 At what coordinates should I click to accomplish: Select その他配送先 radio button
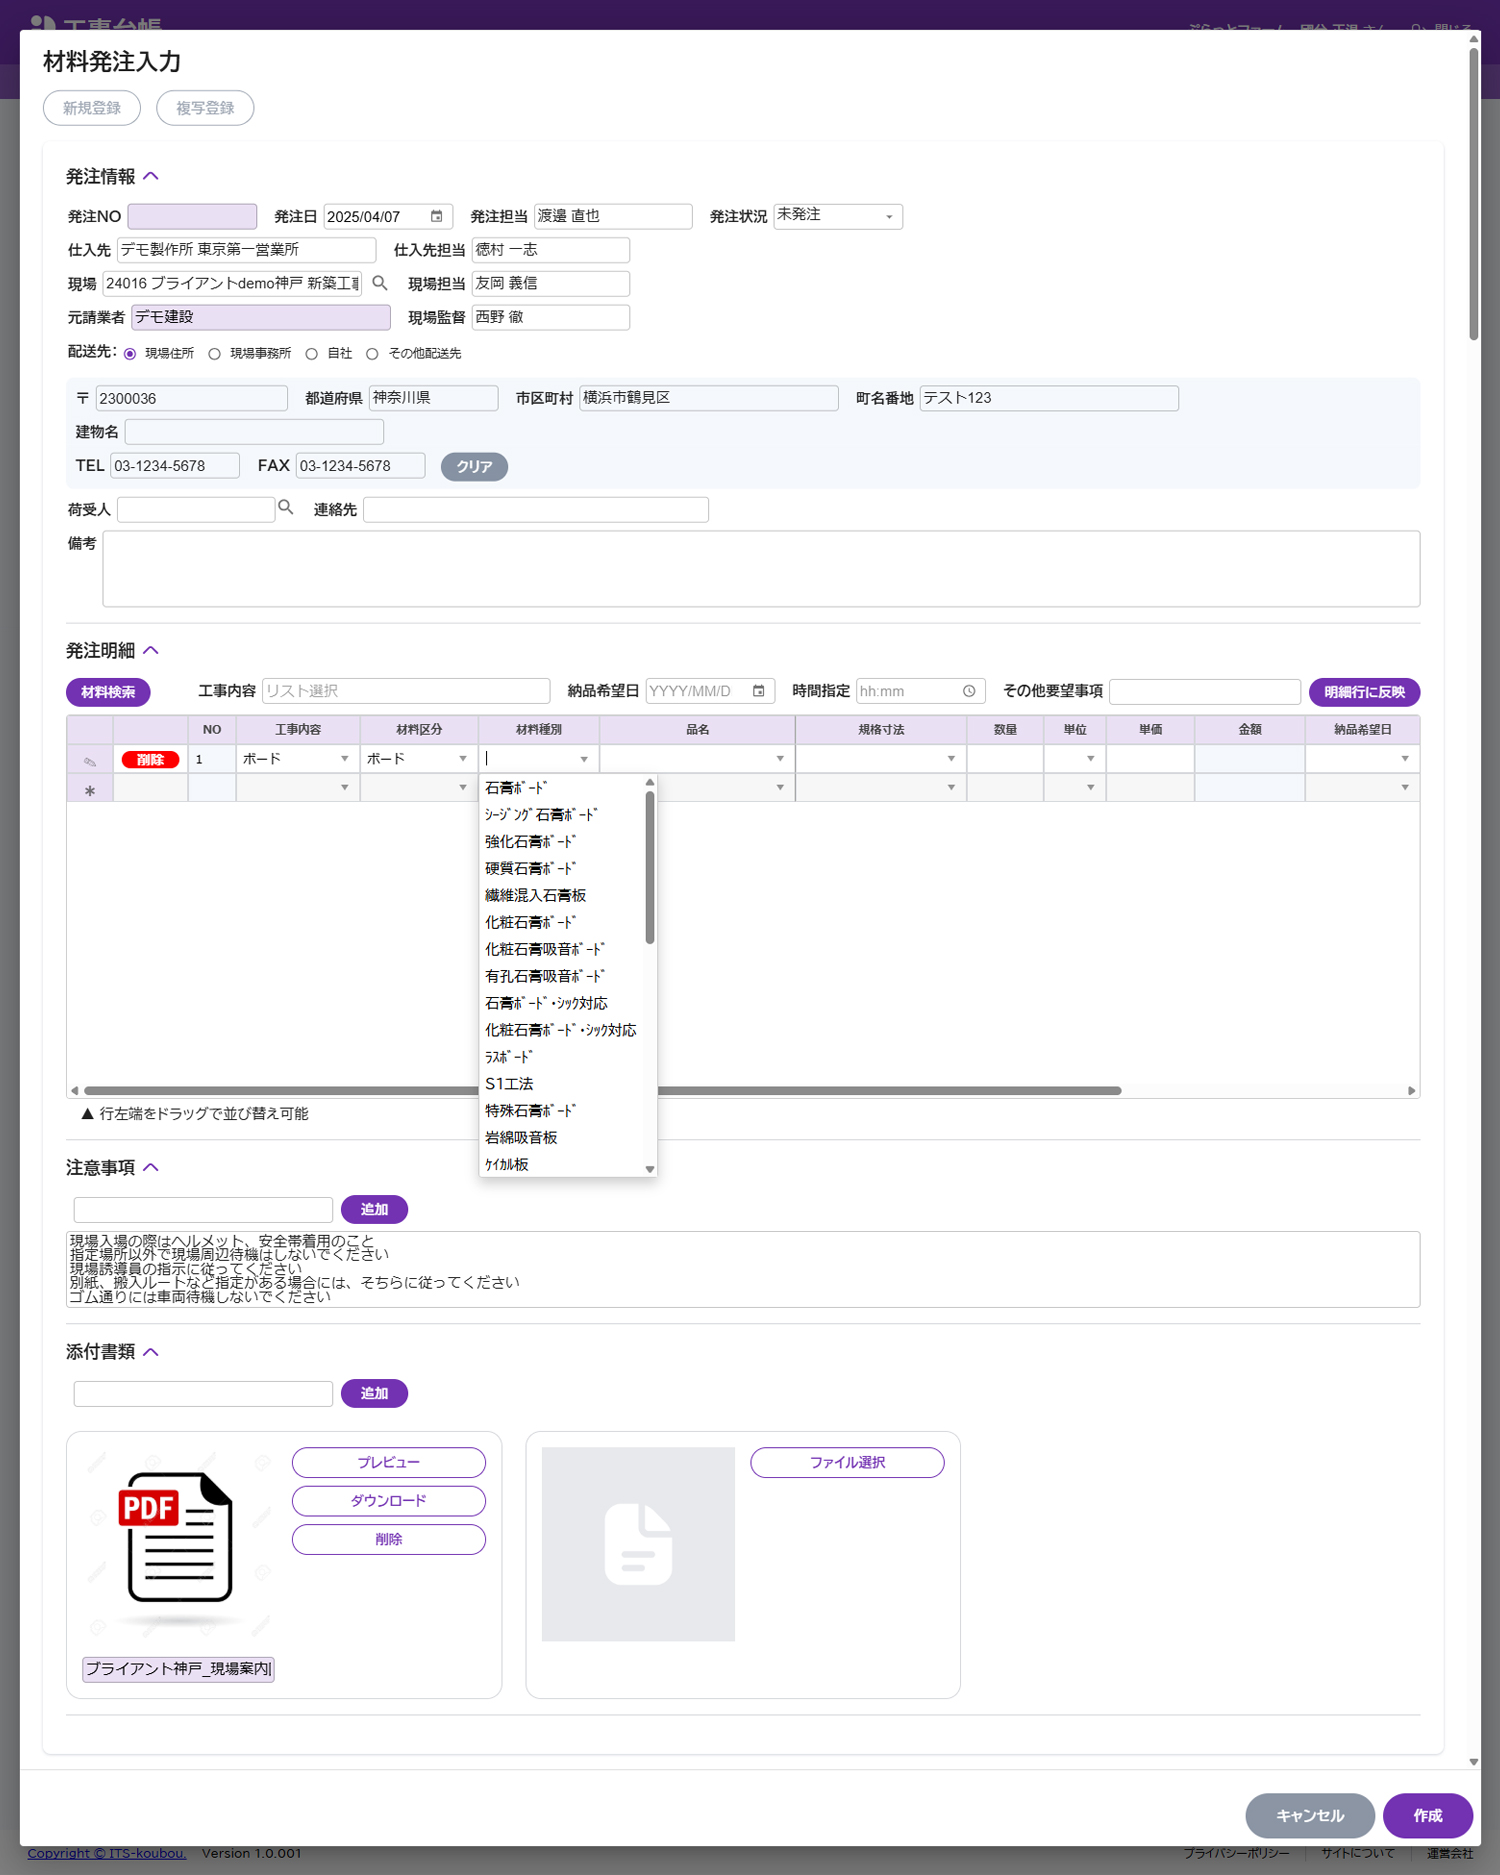coord(372,354)
